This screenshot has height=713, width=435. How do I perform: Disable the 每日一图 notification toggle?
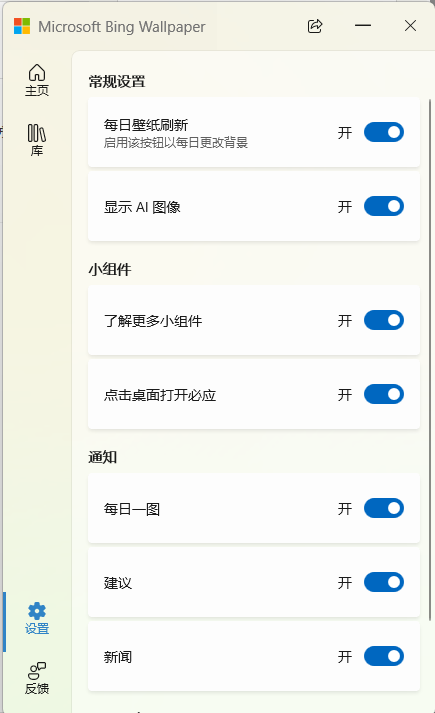[x=384, y=508]
